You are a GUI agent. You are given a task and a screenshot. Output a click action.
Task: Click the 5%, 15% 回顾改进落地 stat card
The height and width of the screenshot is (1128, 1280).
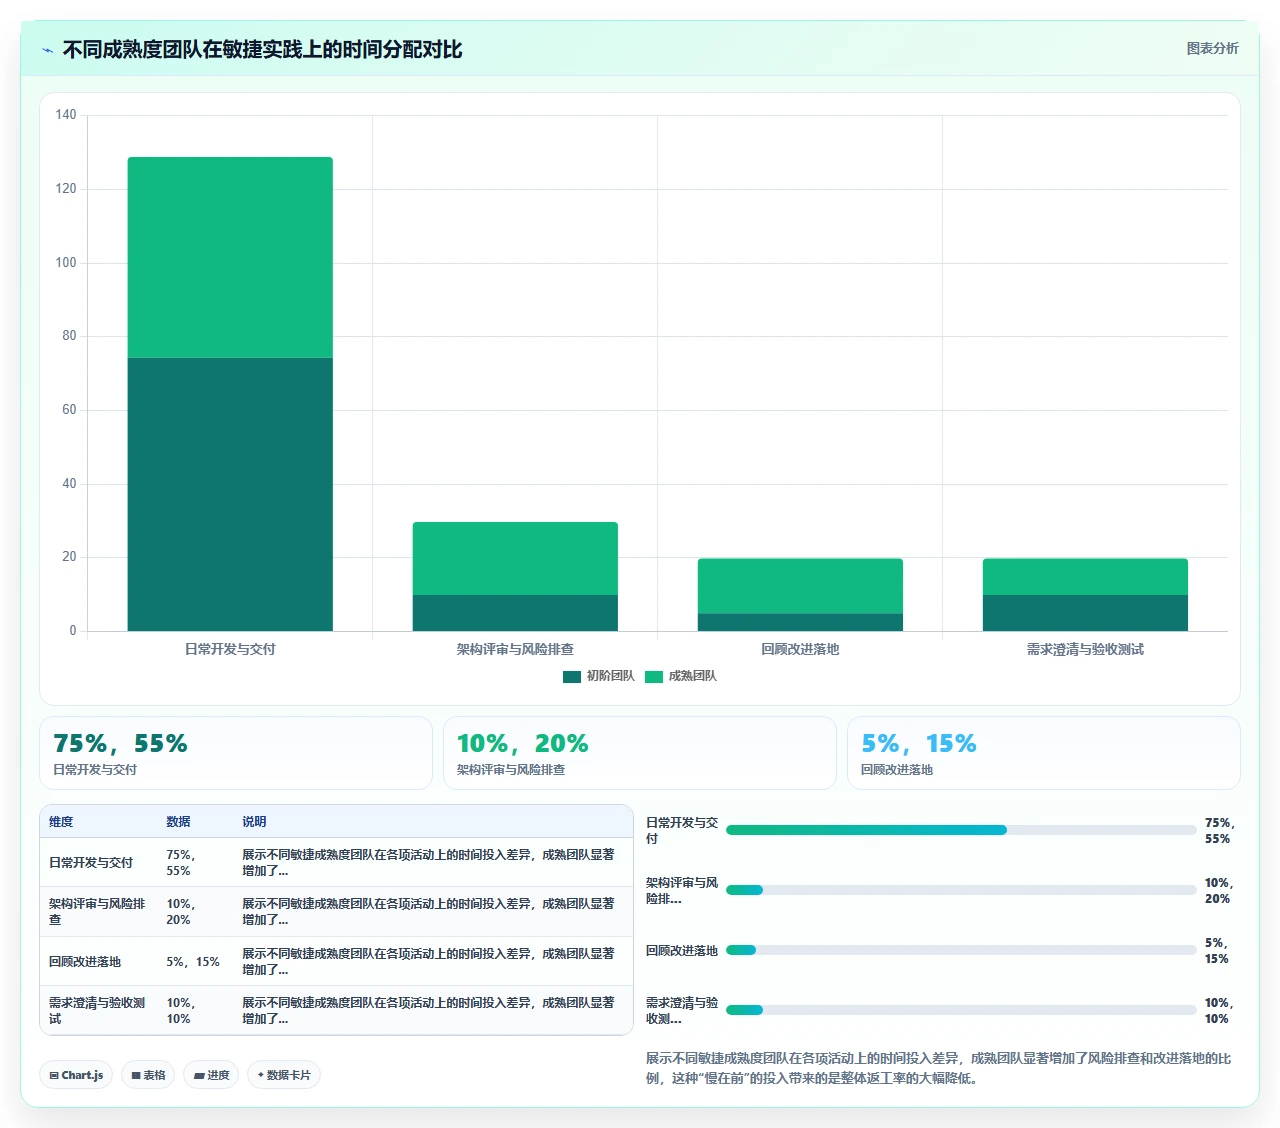click(x=1044, y=753)
